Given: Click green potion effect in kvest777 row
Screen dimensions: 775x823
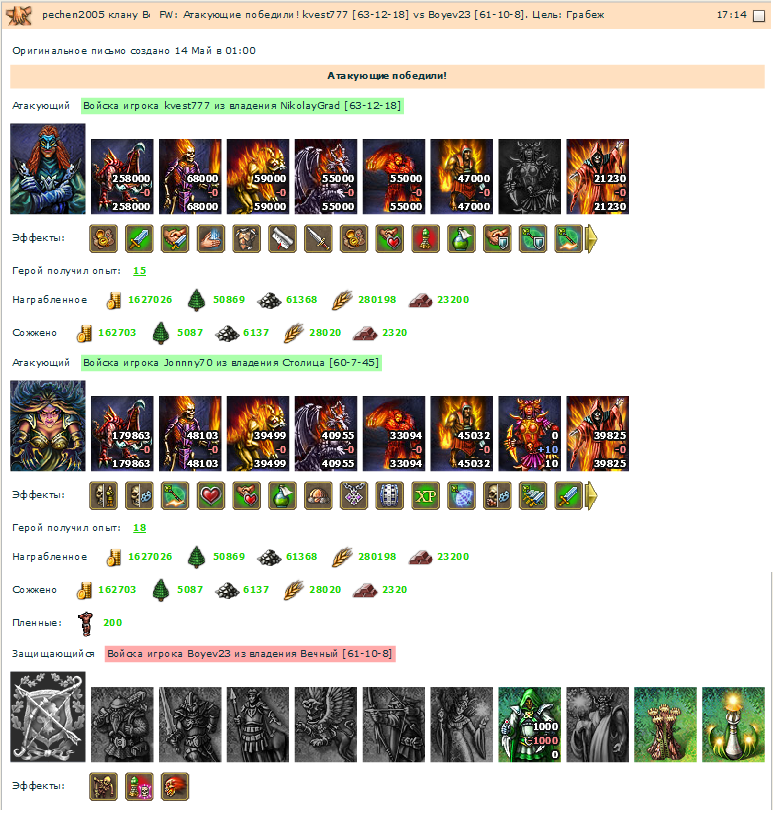Looking at the screenshot, I should (461, 239).
